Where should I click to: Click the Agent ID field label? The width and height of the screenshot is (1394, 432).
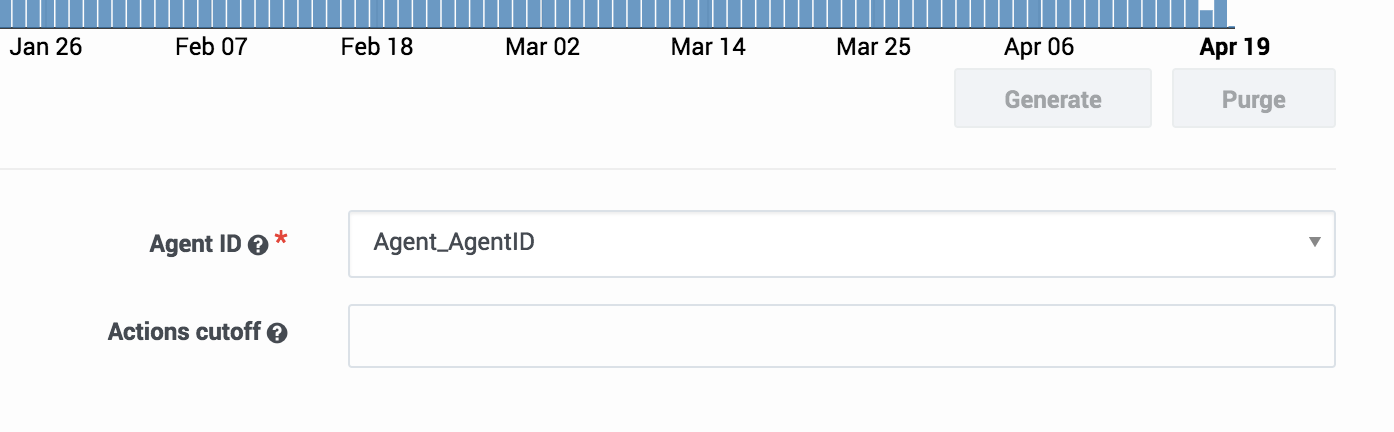click(195, 244)
